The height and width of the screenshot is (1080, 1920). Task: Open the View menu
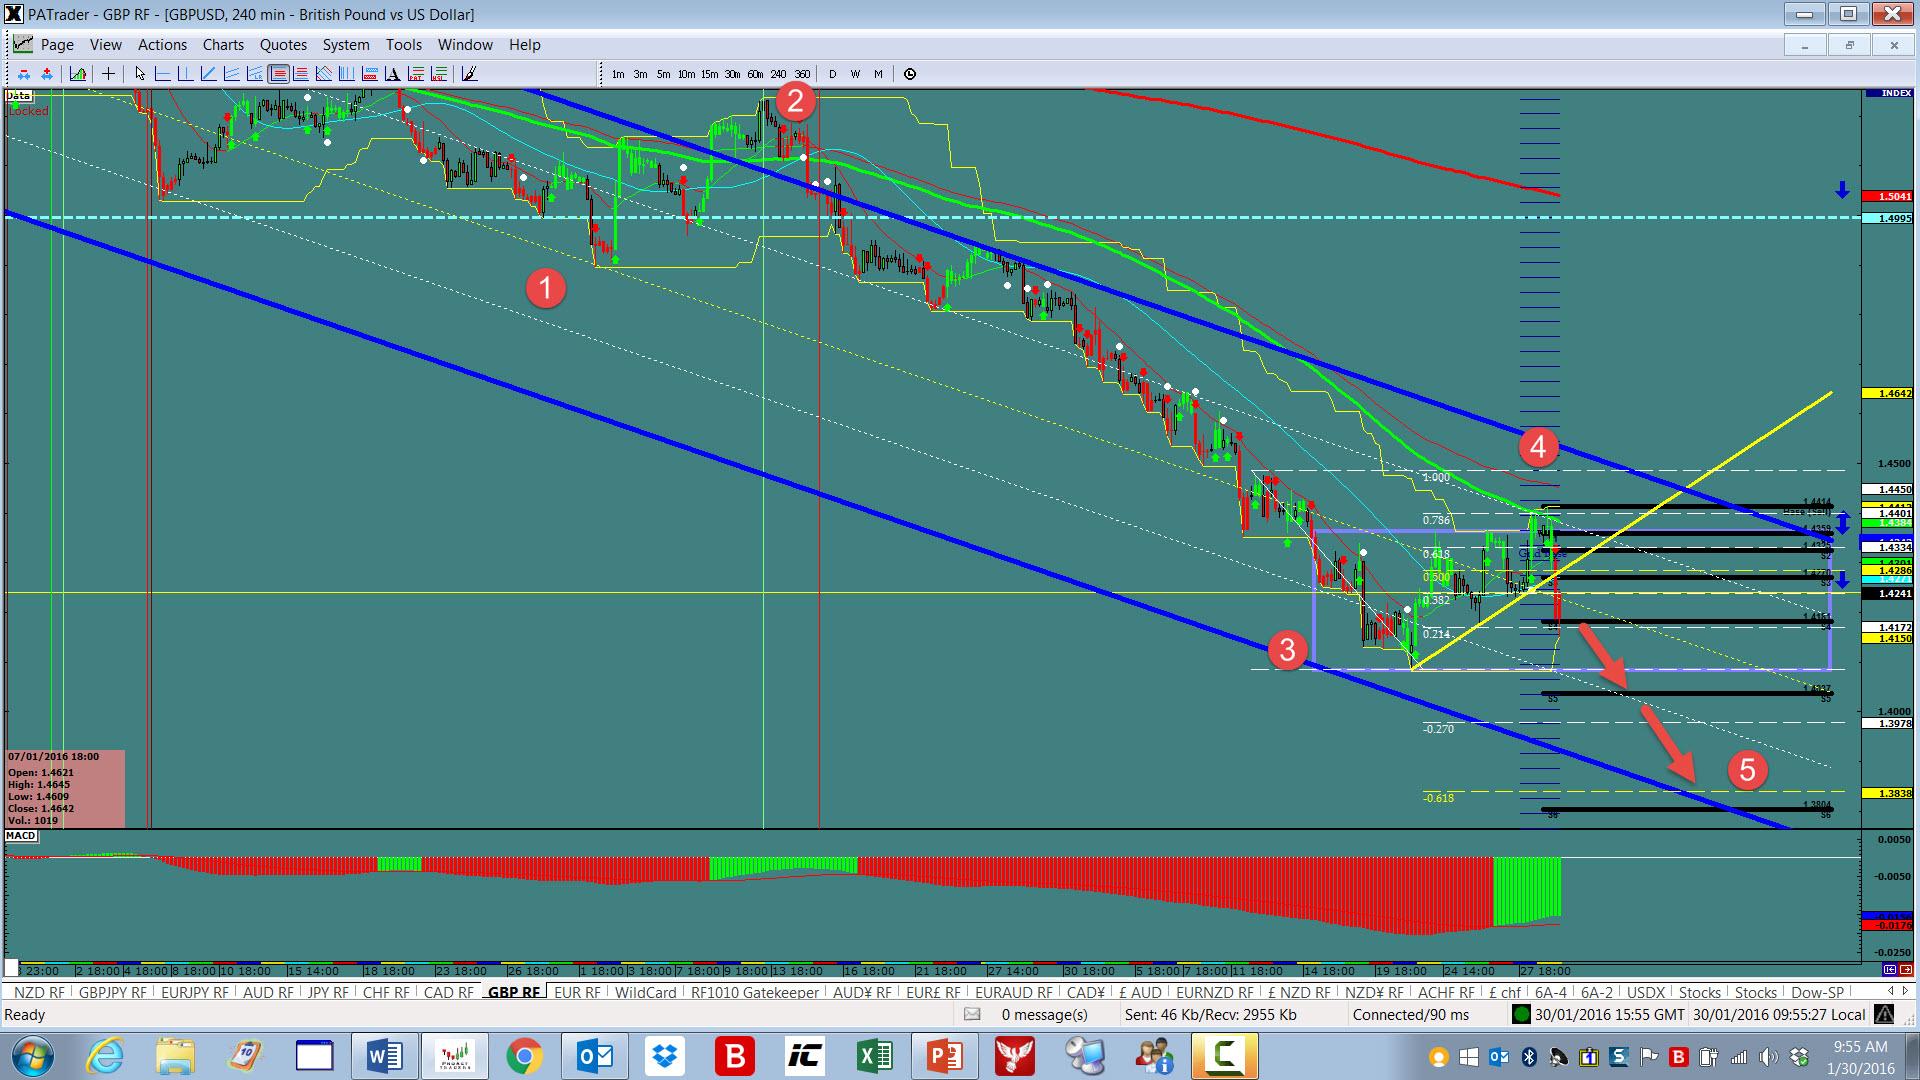(x=106, y=45)
